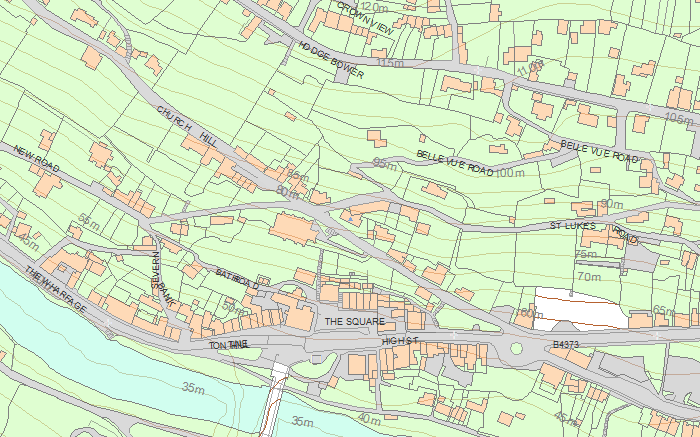Click the 50m contour label

[234, 306]
